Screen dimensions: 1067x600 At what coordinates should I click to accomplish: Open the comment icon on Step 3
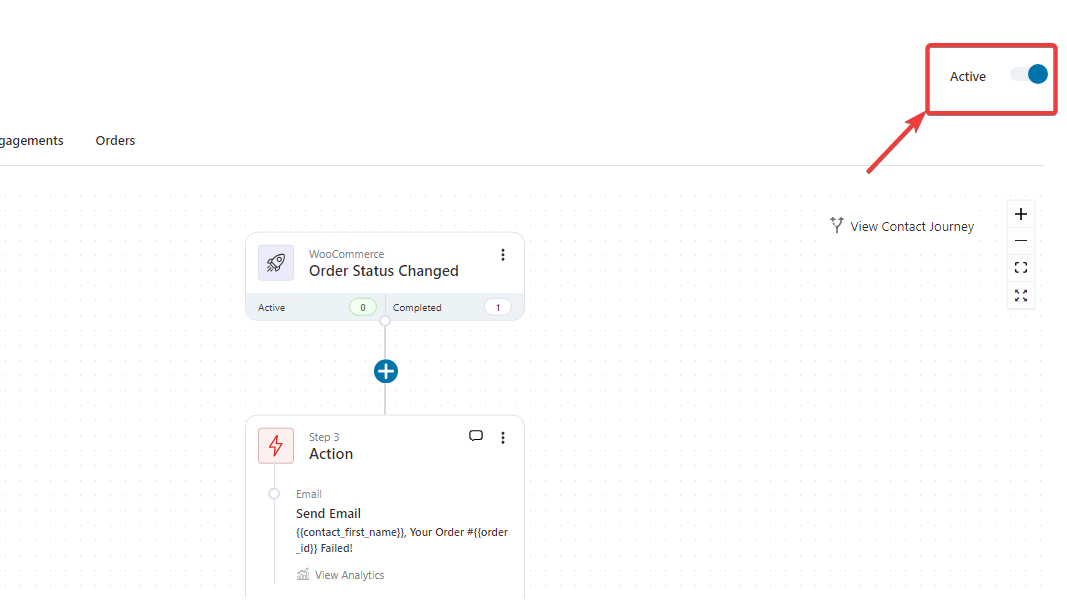point(476,436)
